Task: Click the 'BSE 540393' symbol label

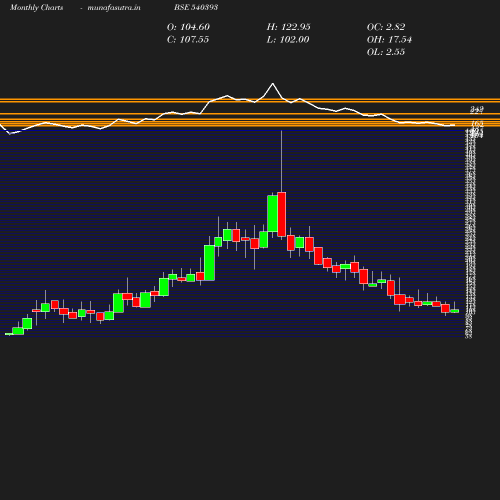Action: click(196, 7)
